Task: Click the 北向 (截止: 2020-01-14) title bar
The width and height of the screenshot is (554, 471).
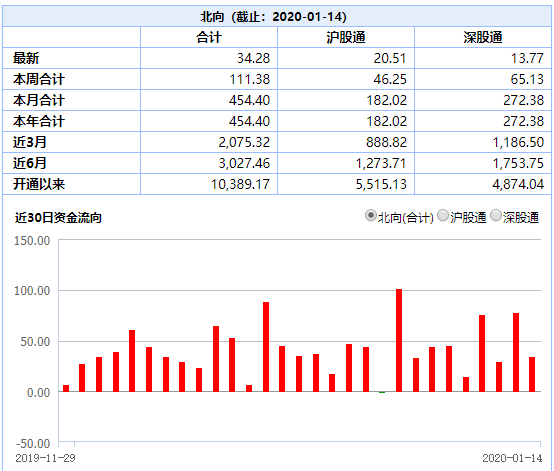Action: click(277, 16)
